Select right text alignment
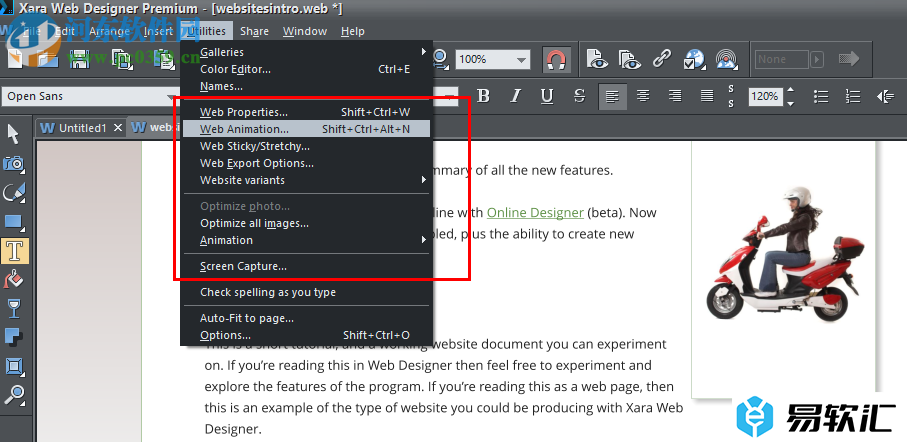 [x=674, y=96]
